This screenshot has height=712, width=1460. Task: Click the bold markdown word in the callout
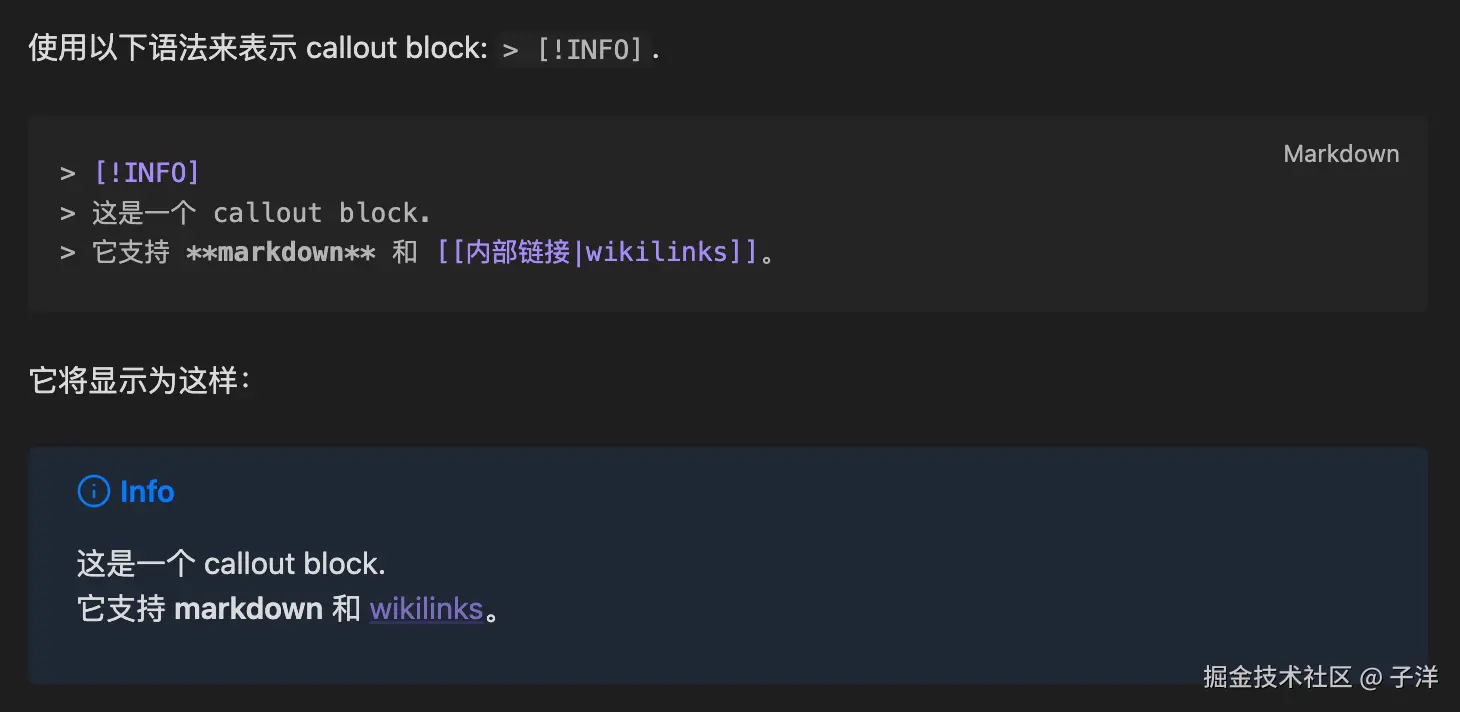pos(248,608)
